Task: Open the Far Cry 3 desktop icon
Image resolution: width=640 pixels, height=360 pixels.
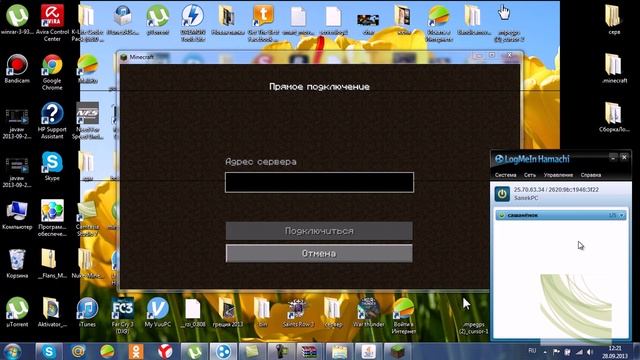Action: click(x=122, y=316)
